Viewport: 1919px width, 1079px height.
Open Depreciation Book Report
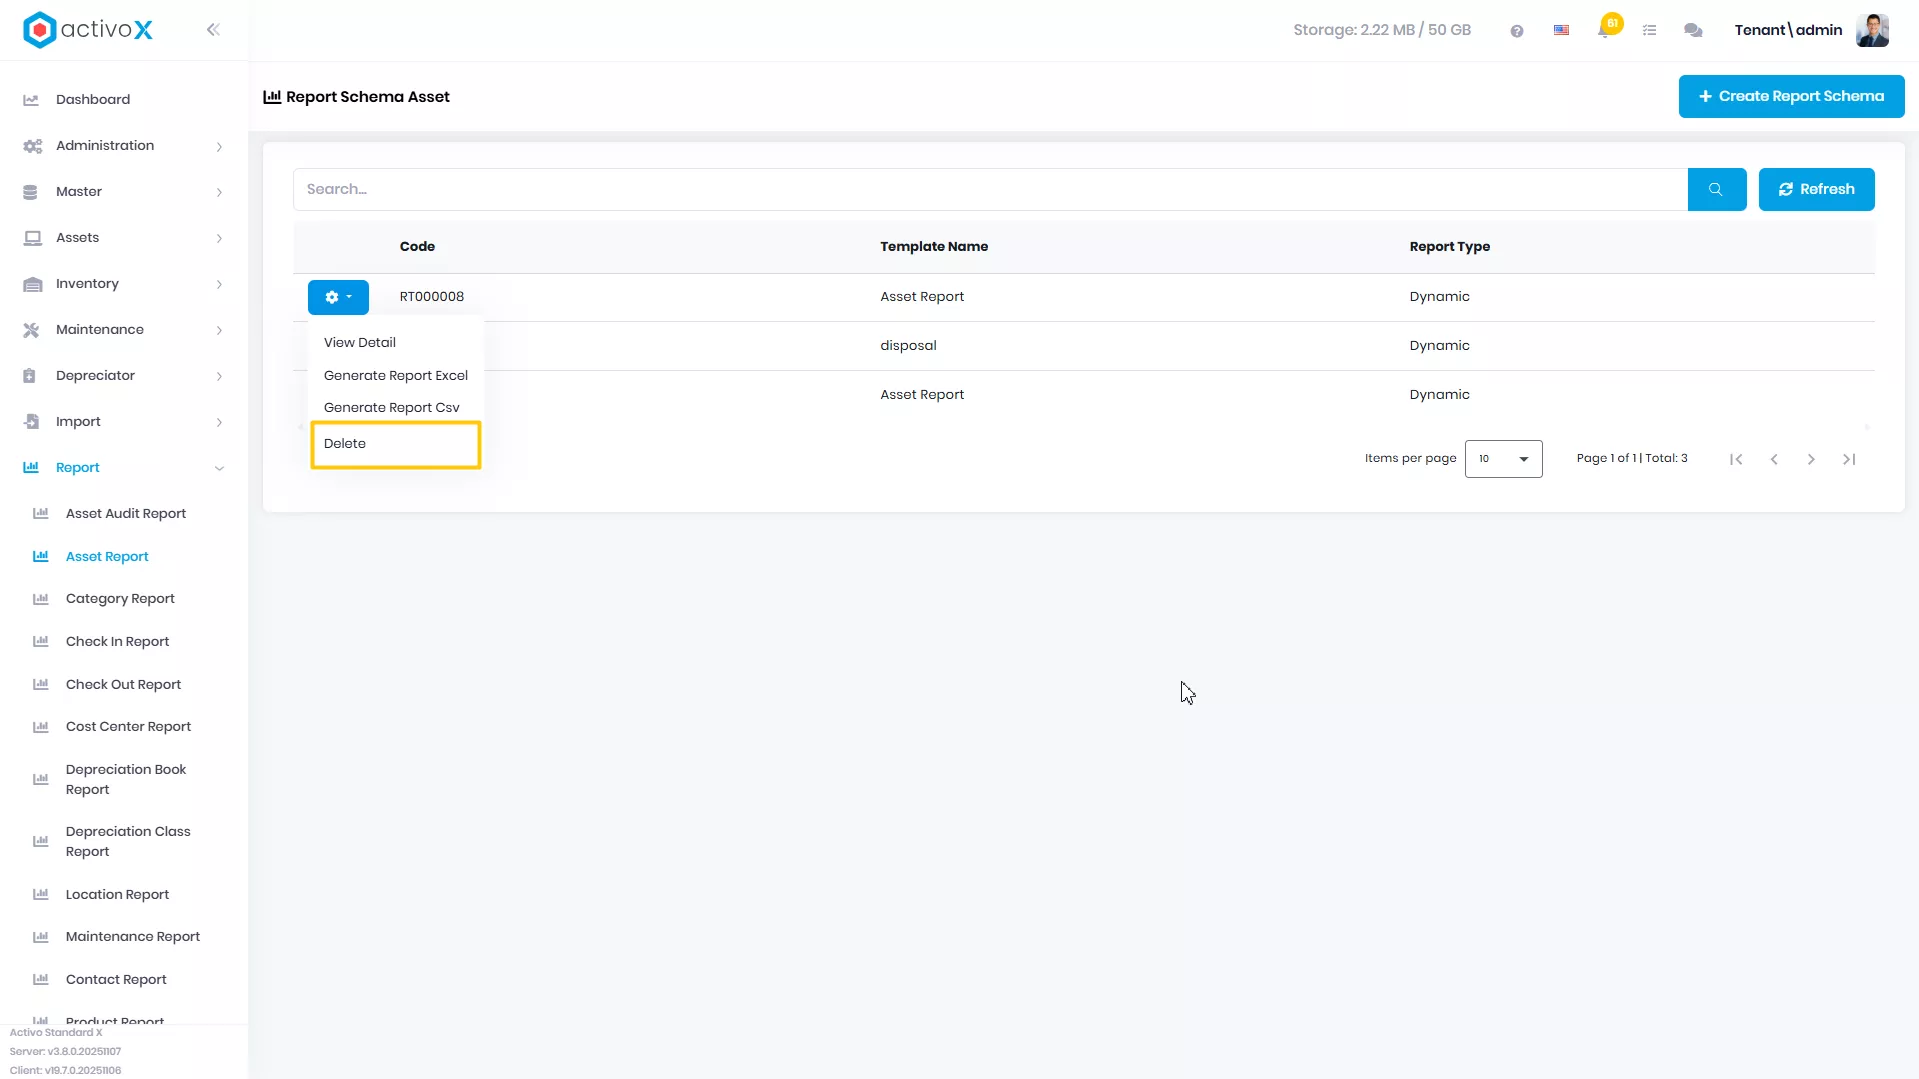tap(126, 780)
